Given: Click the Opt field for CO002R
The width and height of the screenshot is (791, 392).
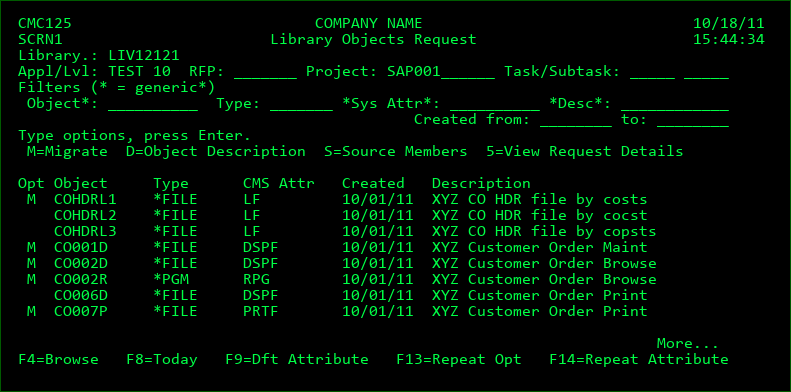Looking at the screenshot, I should 31,279.
